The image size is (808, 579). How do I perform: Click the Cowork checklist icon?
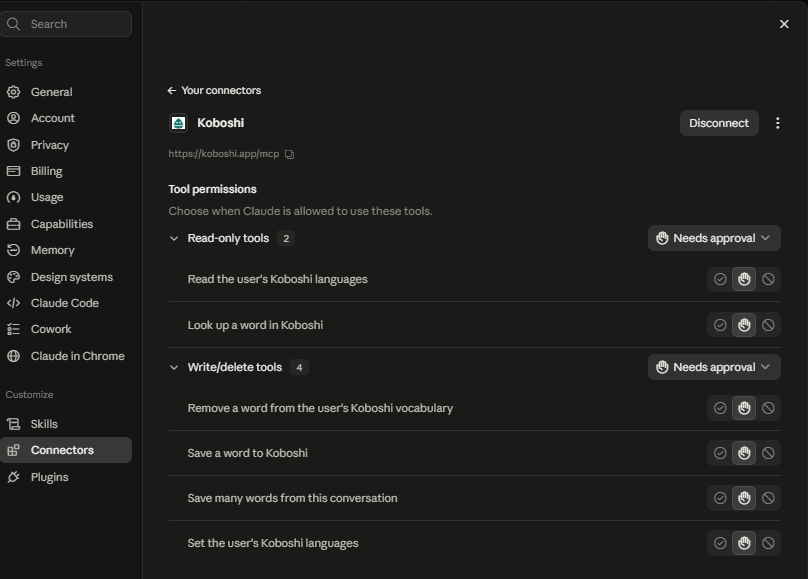coord(13,329)
